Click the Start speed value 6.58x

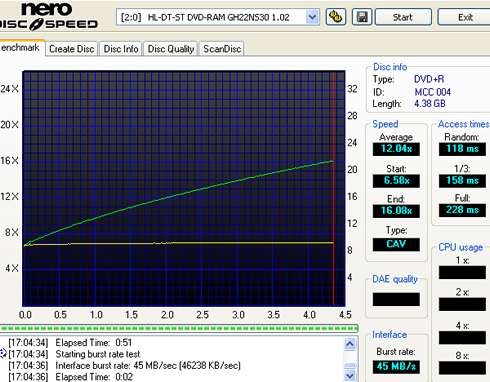(396, 181)
